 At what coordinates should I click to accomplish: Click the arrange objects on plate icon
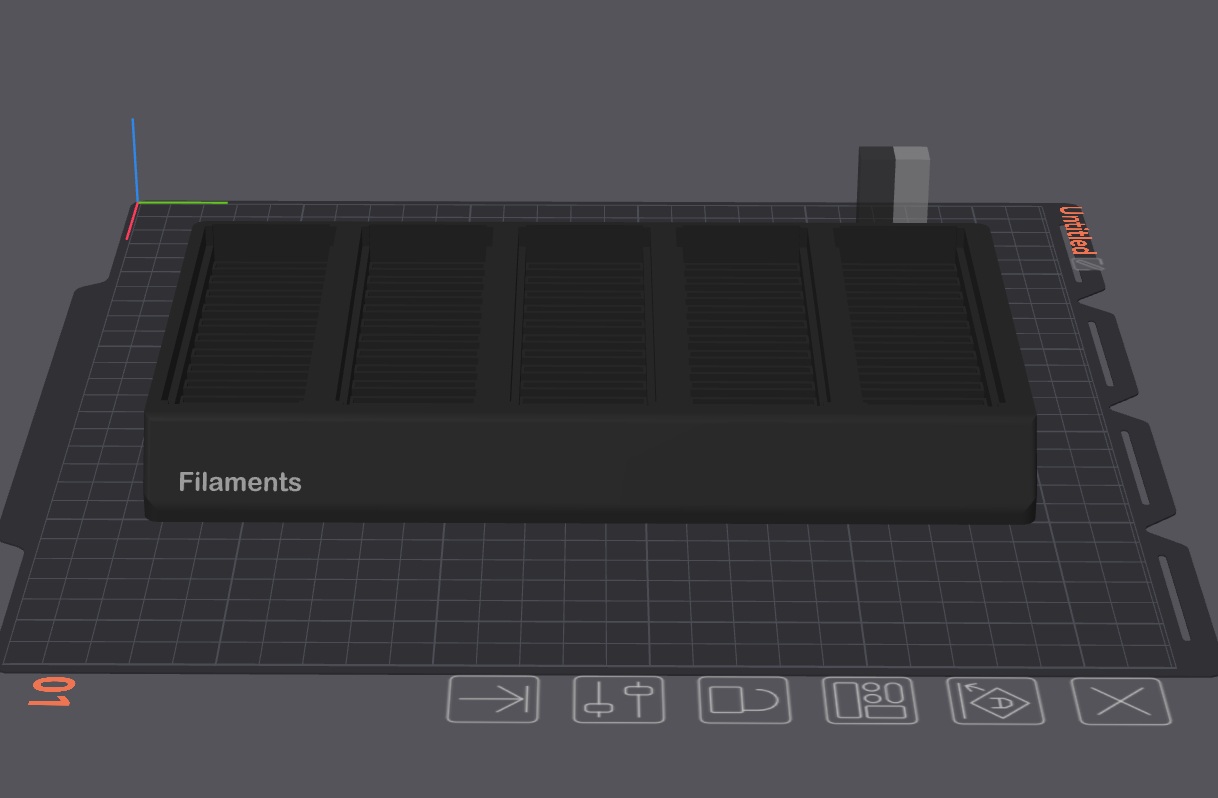(x=870, y=700)
